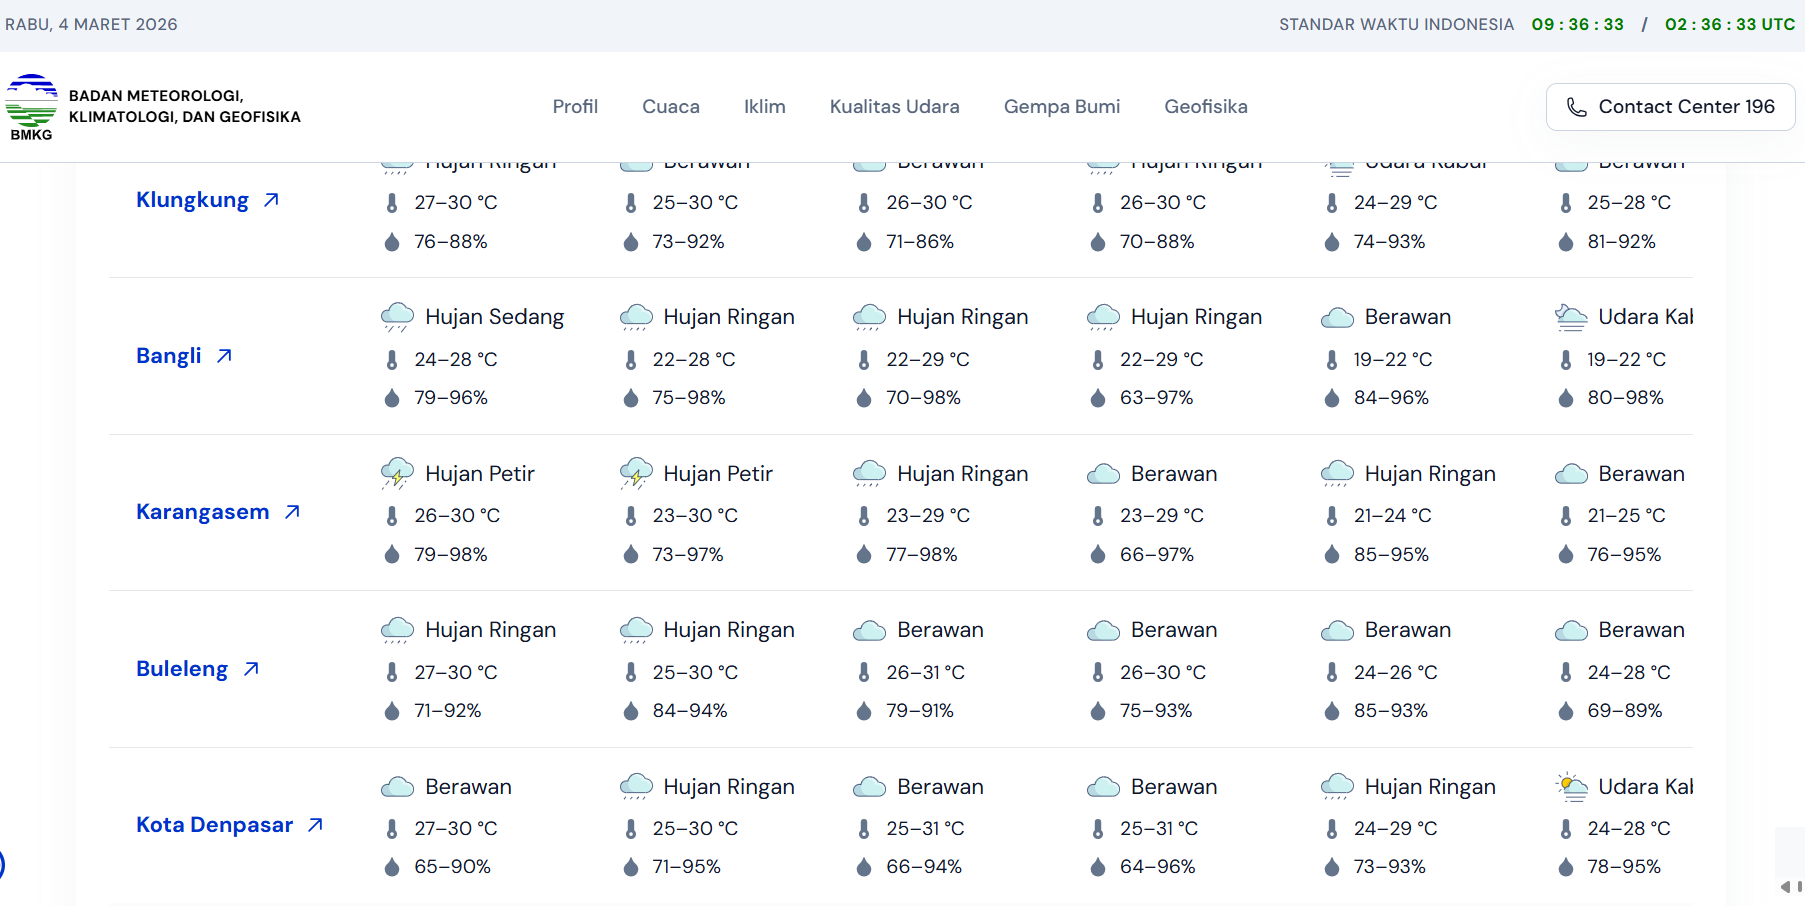Click the arrow icon beside Bangli
The width and height of the screenshot is (1805, 906).
point(224,356)
